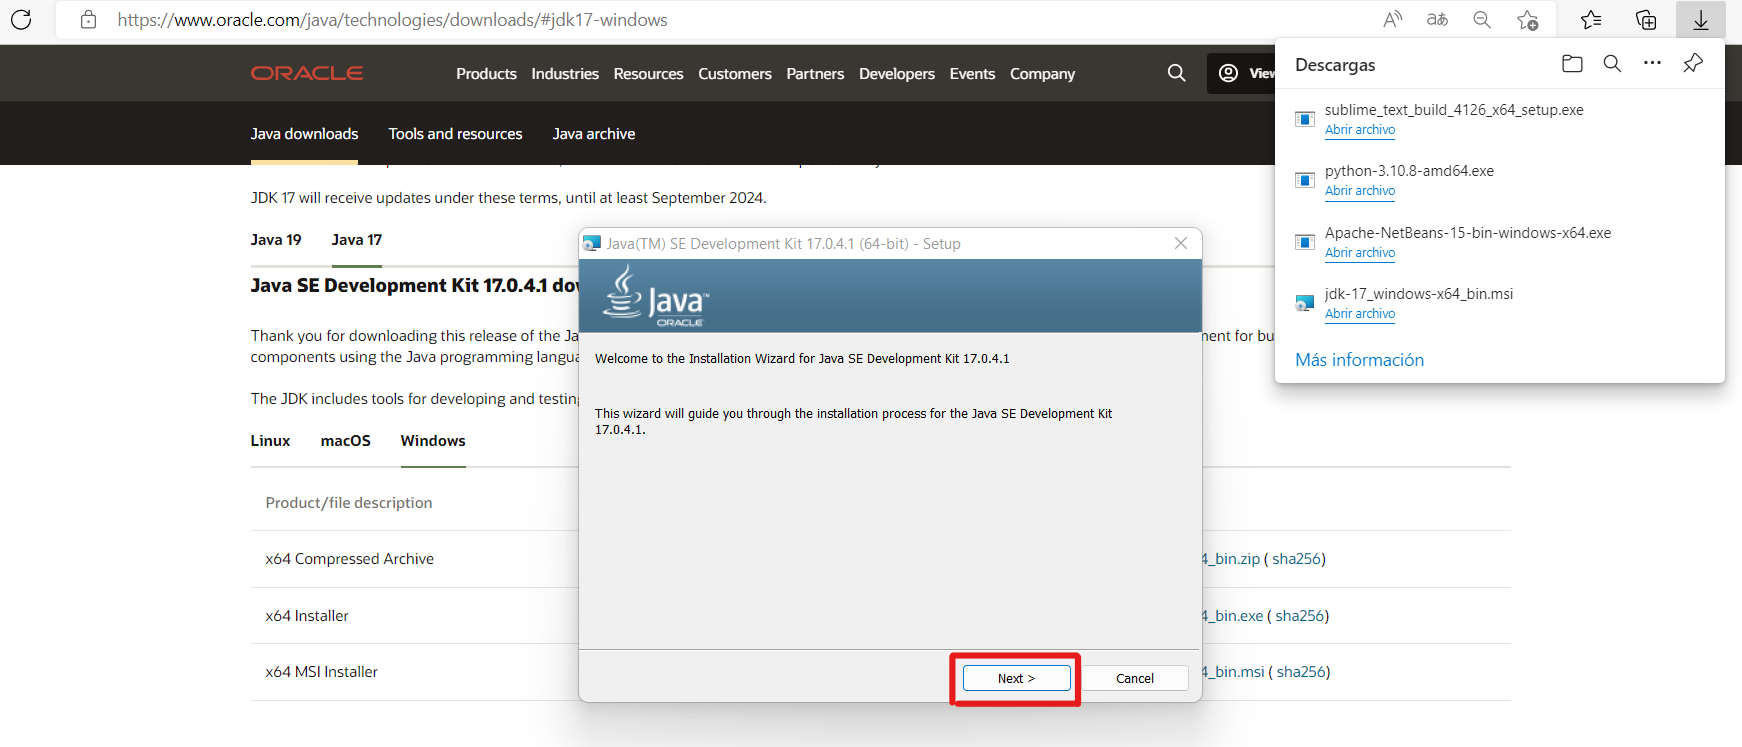Click the x64 Installer row text
Screen dimensions: 1742x747
tap(307, 616)
